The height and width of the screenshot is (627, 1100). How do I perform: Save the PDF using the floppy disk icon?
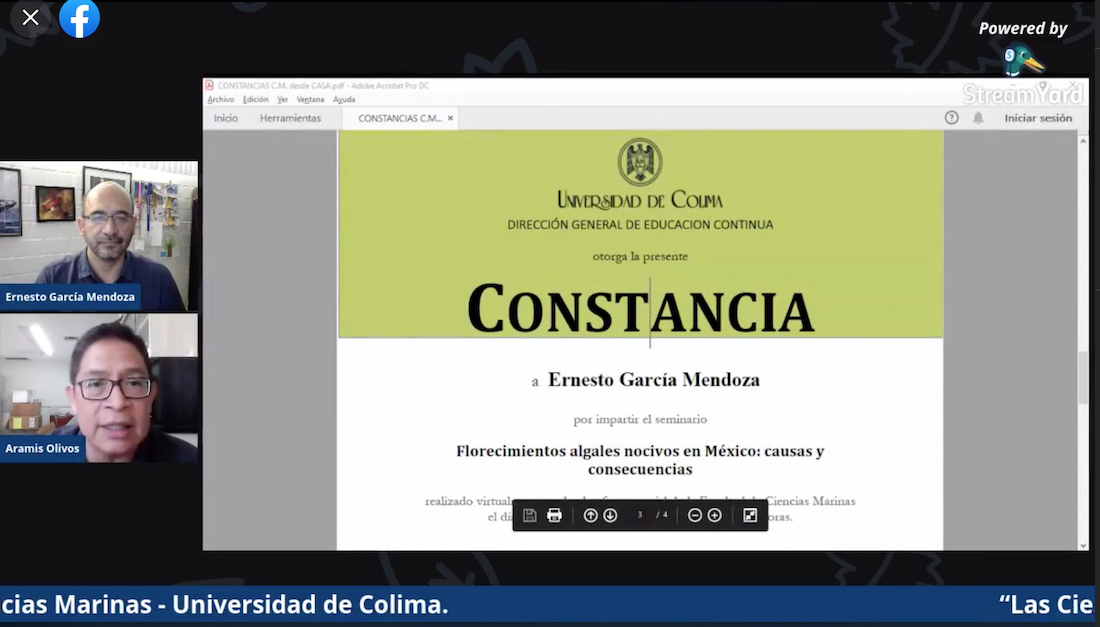click(x=530, y=515)
